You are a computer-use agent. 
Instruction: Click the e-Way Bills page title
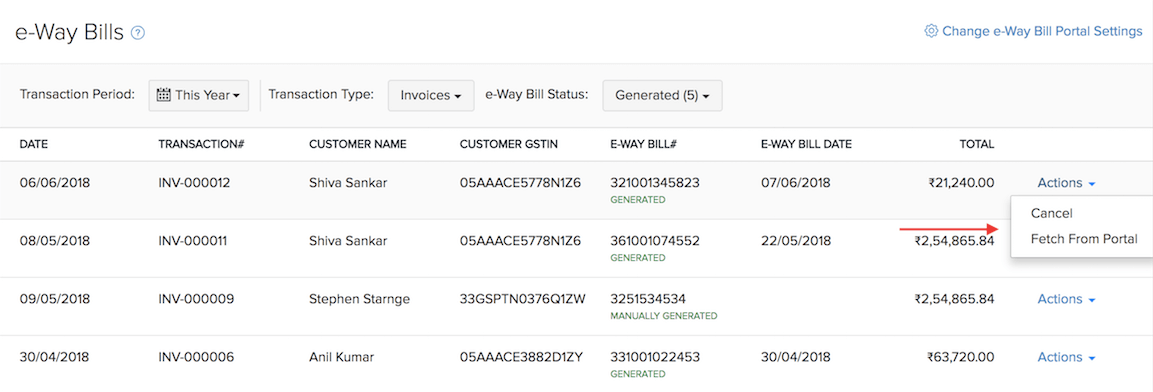[69, 33]
